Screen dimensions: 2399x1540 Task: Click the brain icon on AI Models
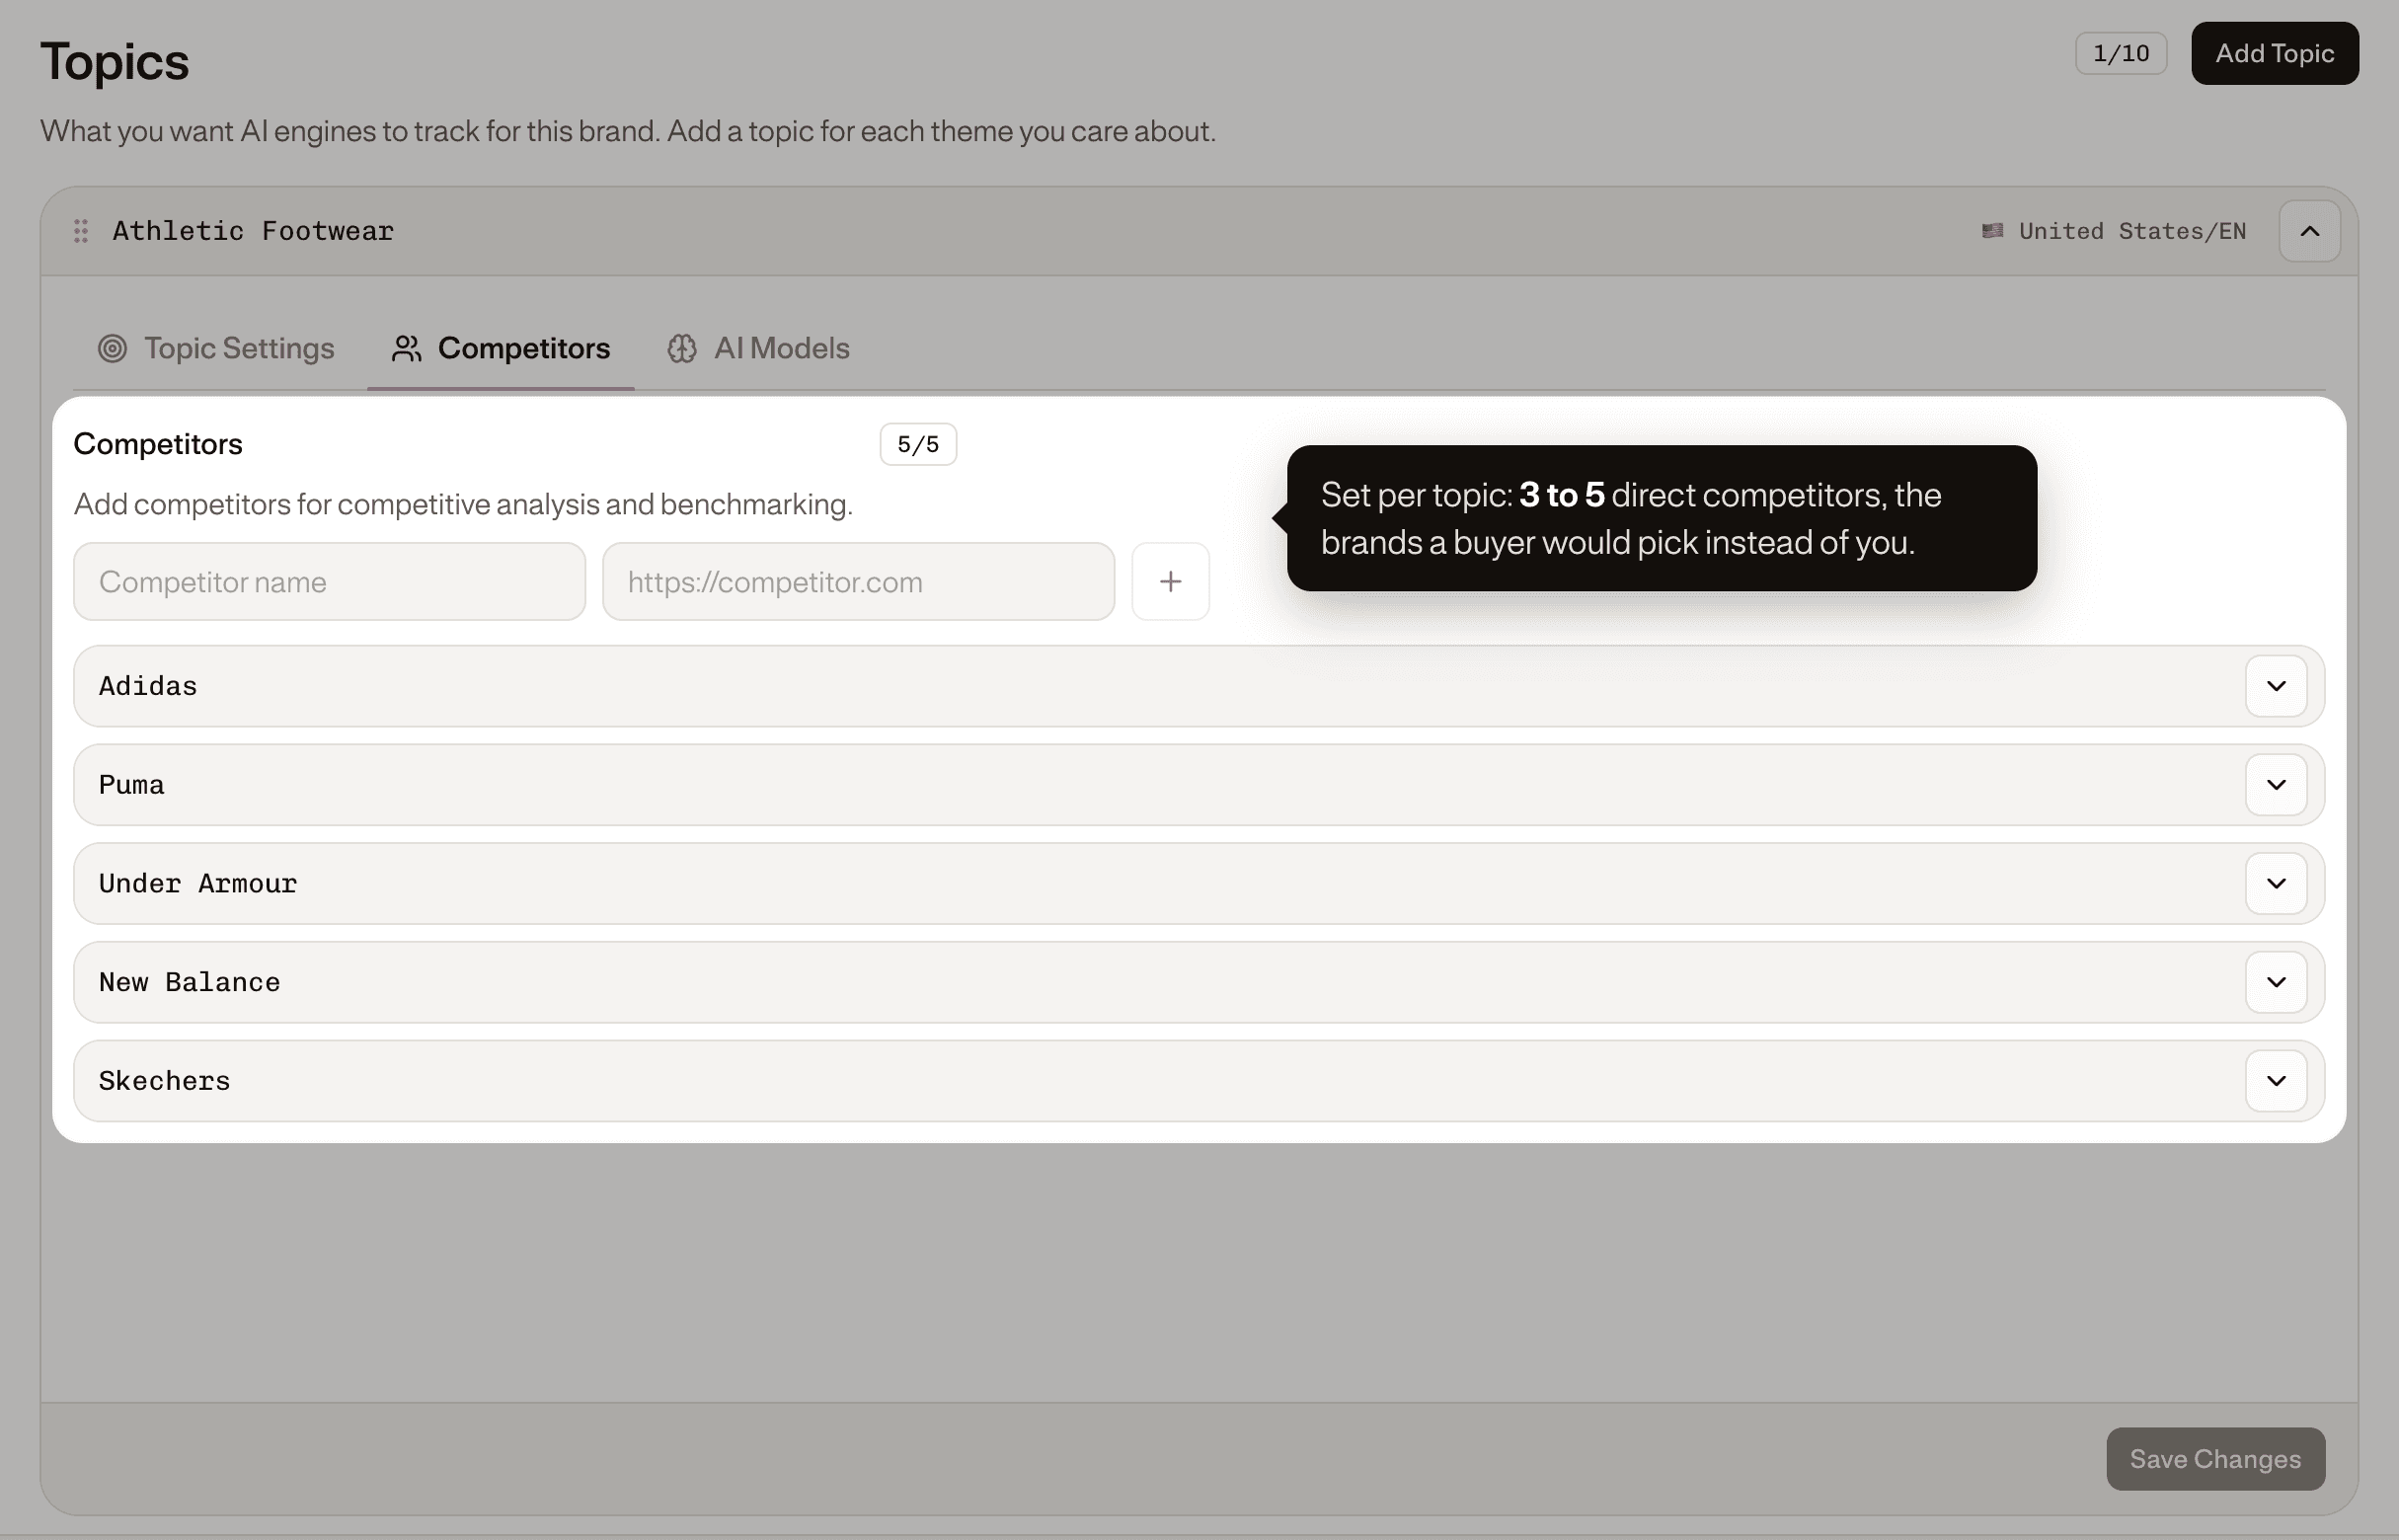pos(682,348)
